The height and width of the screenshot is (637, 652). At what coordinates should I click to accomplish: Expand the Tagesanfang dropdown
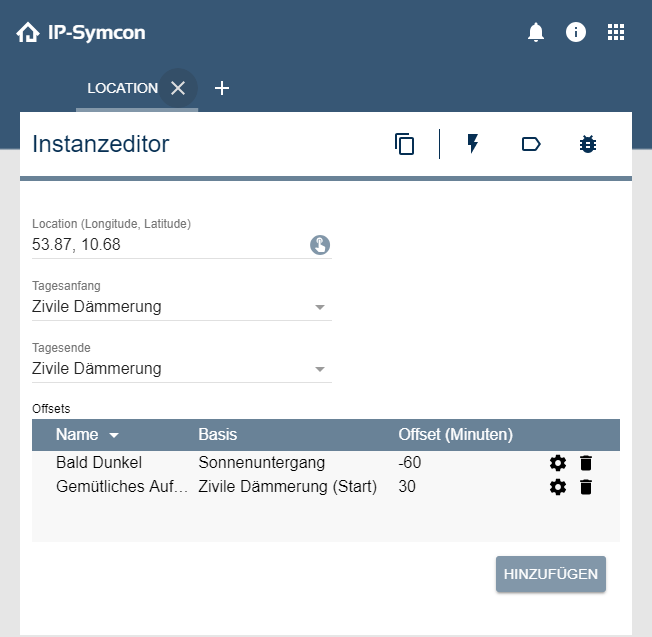pyautogui.click(x=320, y=307)
